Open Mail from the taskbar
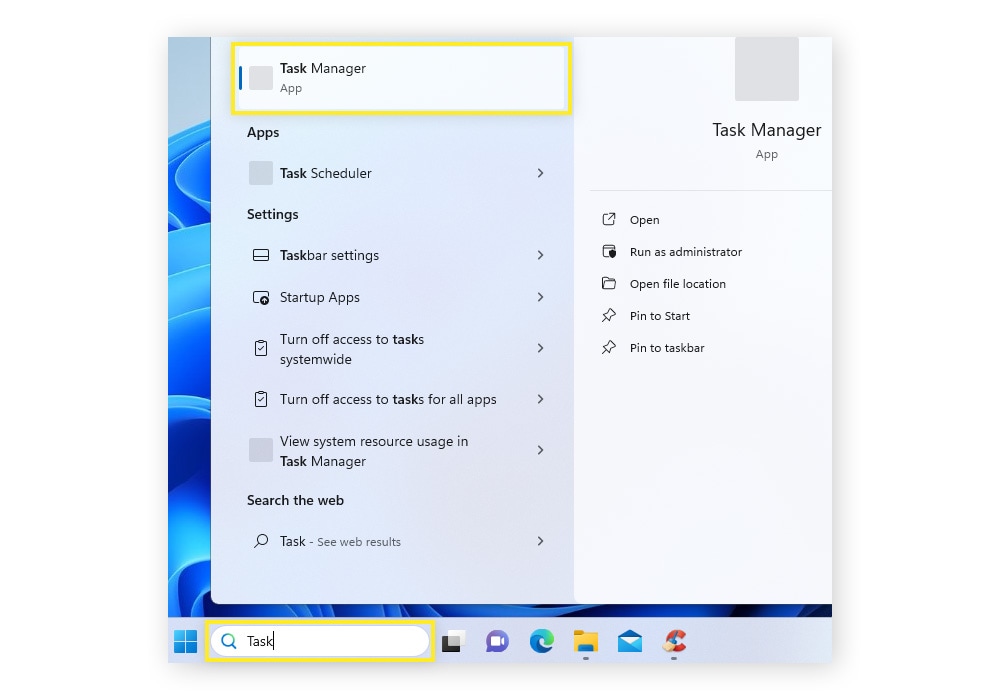Viewport: 1000px width, 700px height. [x=630, y=641]
